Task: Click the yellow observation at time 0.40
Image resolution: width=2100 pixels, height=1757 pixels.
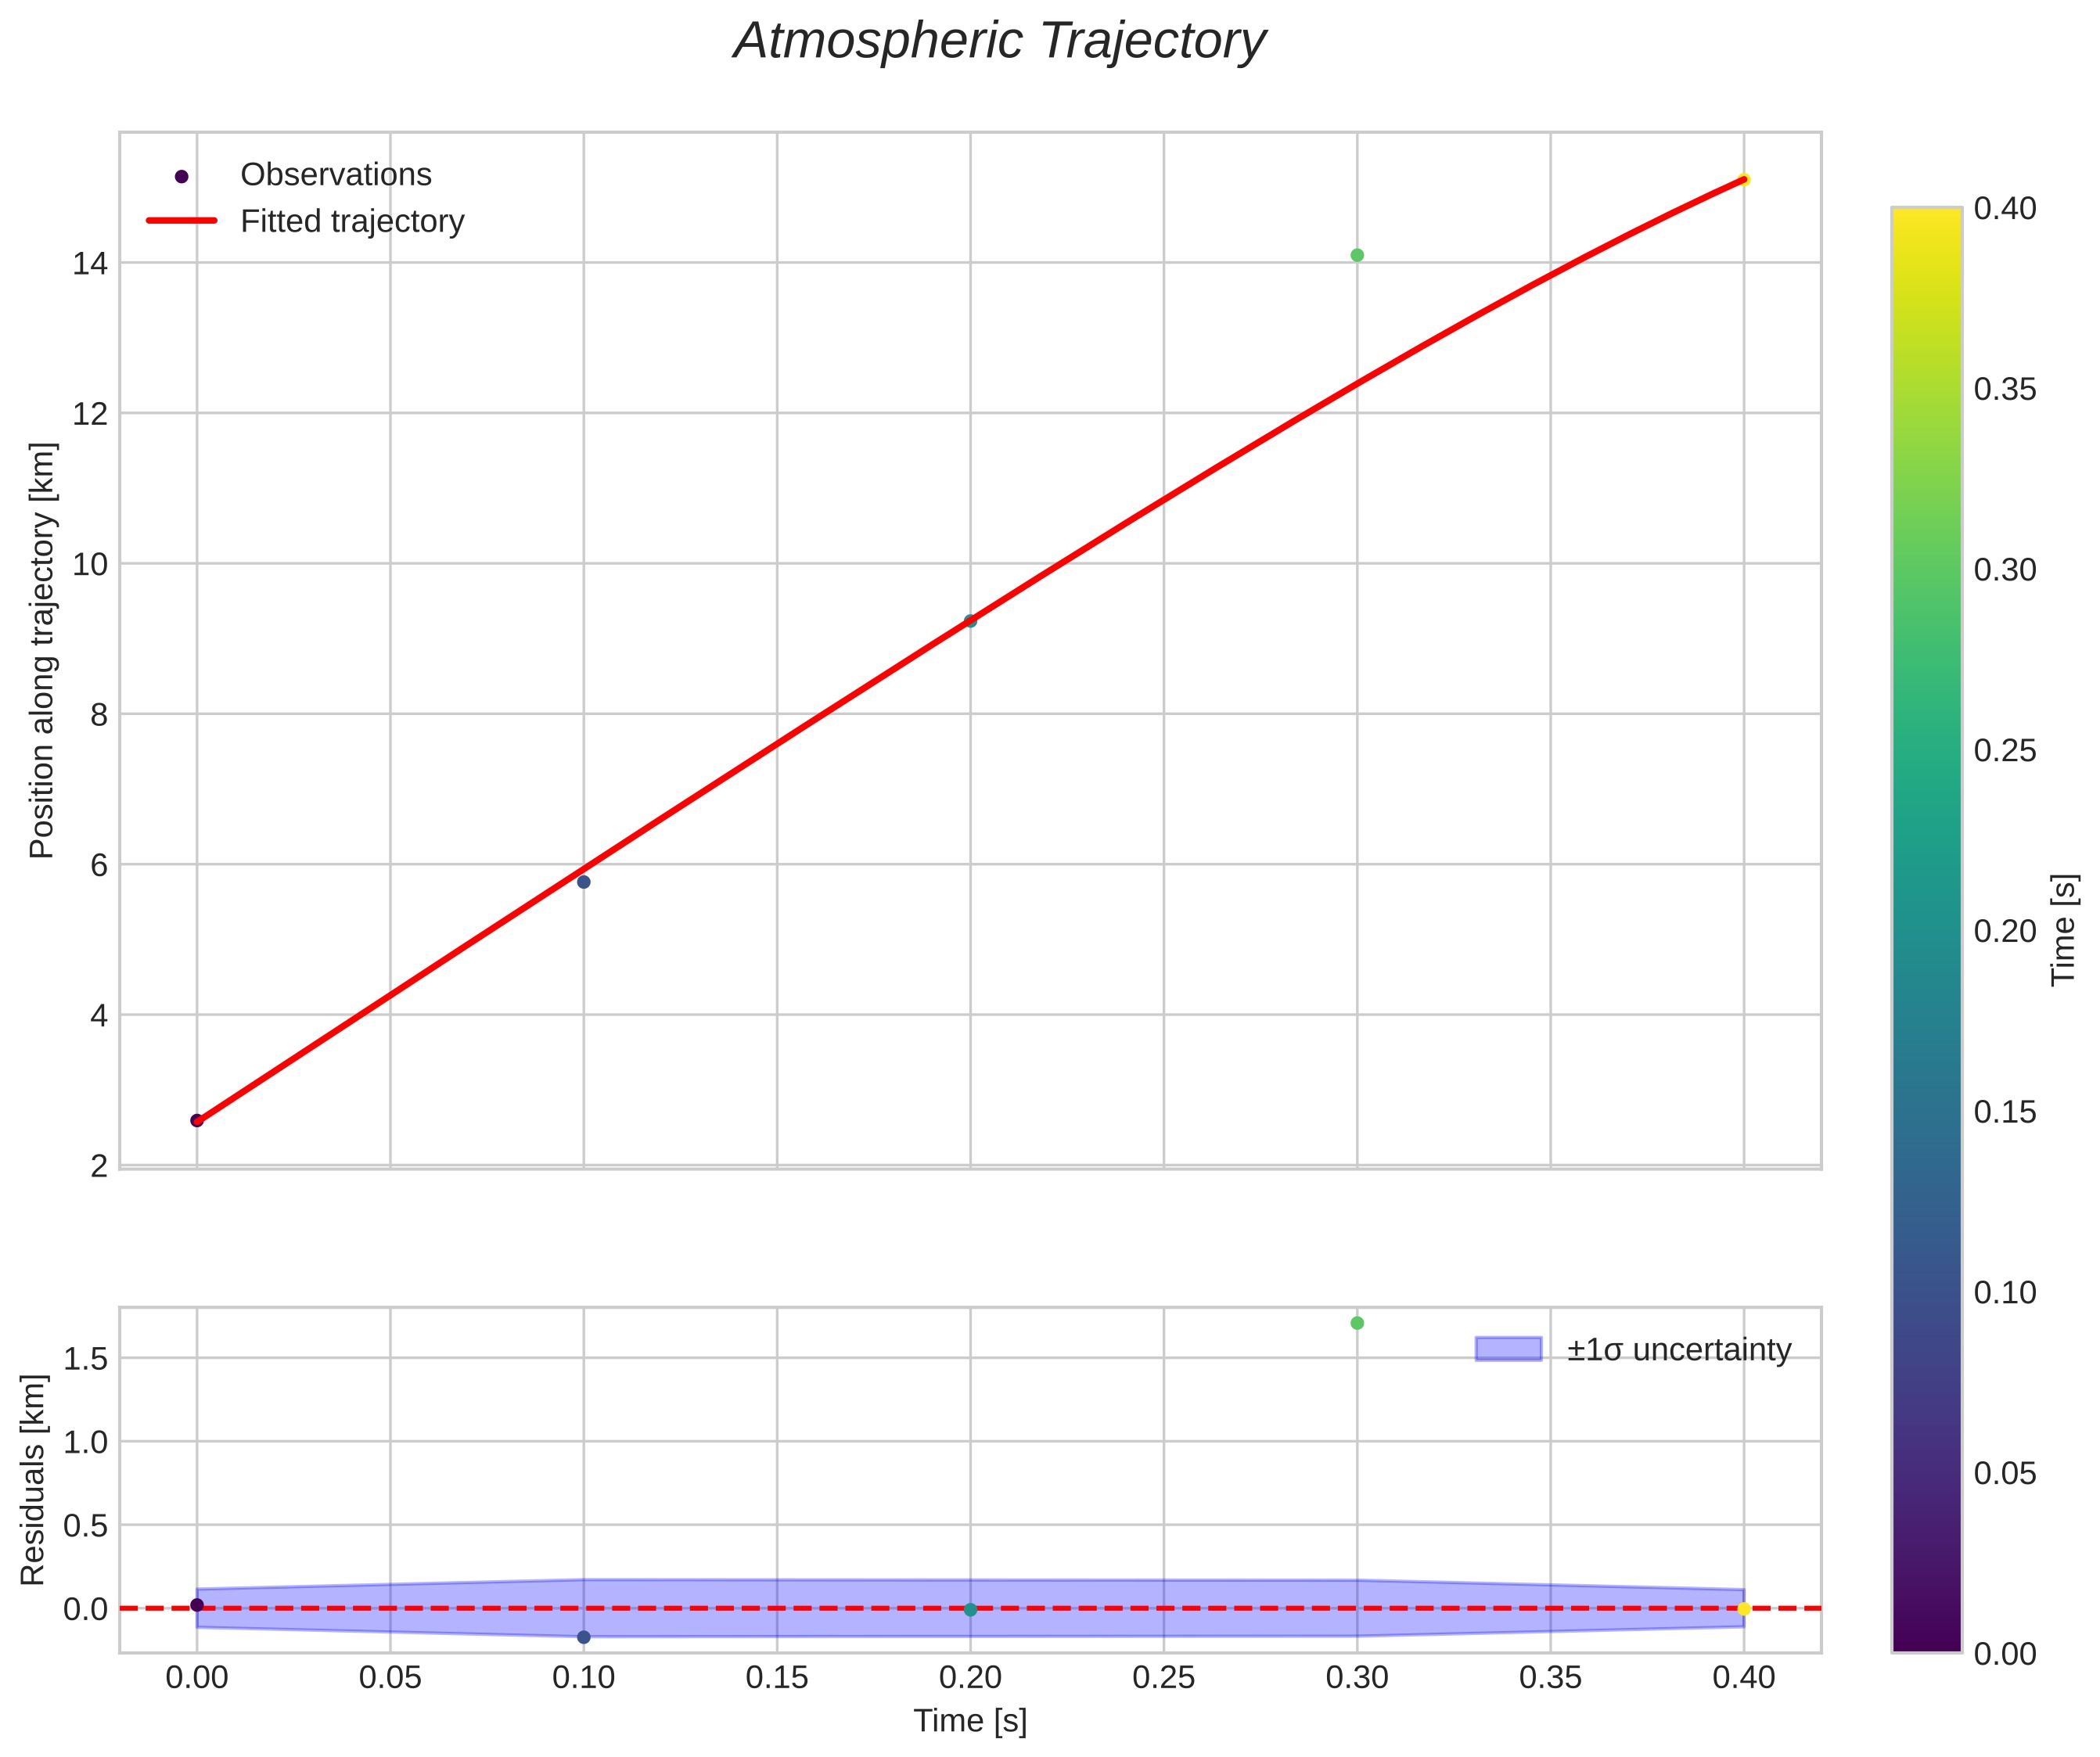Action: coord(1744,179)
